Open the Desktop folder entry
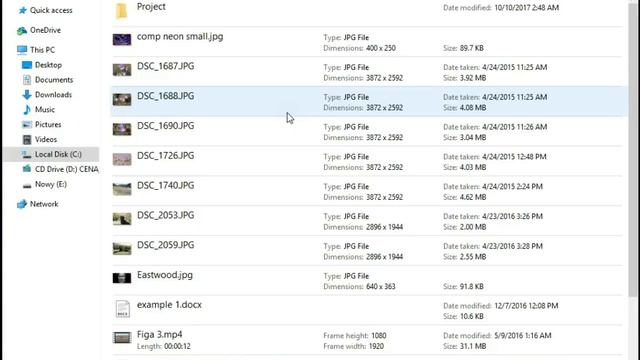The width and height of the screenshot is (640, 360). coord(48,65)
